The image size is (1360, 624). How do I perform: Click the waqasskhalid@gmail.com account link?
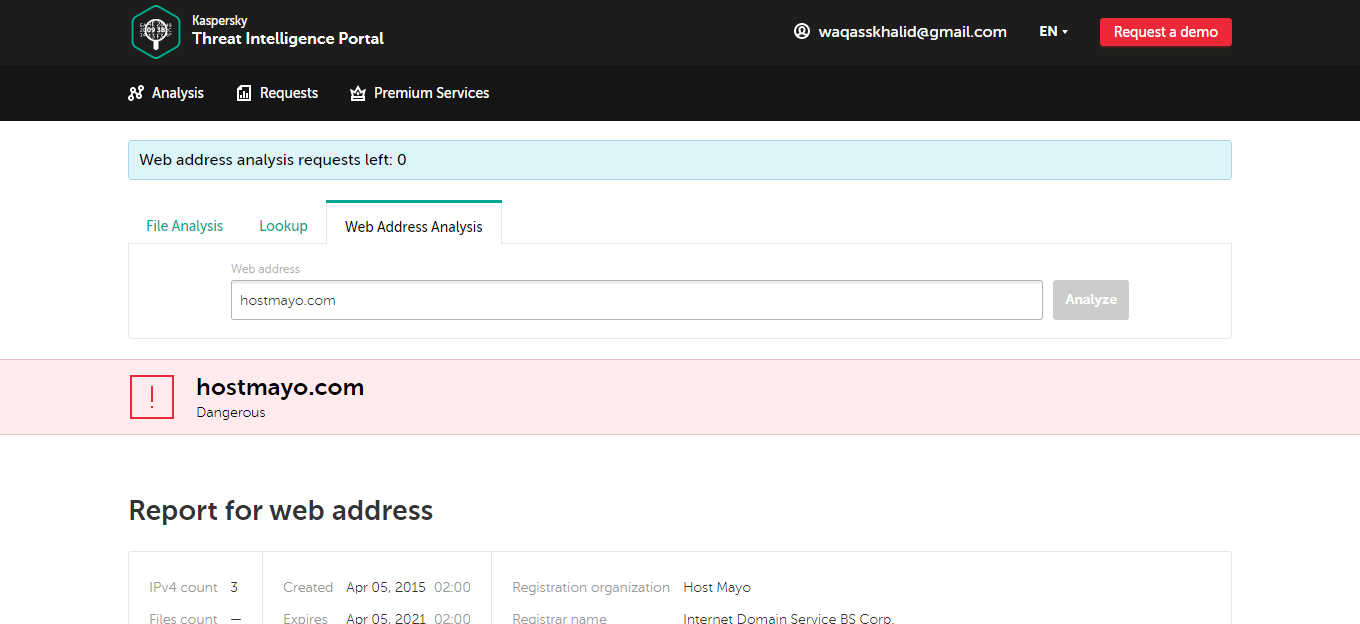pyautogui.click(x=912, y=32)
